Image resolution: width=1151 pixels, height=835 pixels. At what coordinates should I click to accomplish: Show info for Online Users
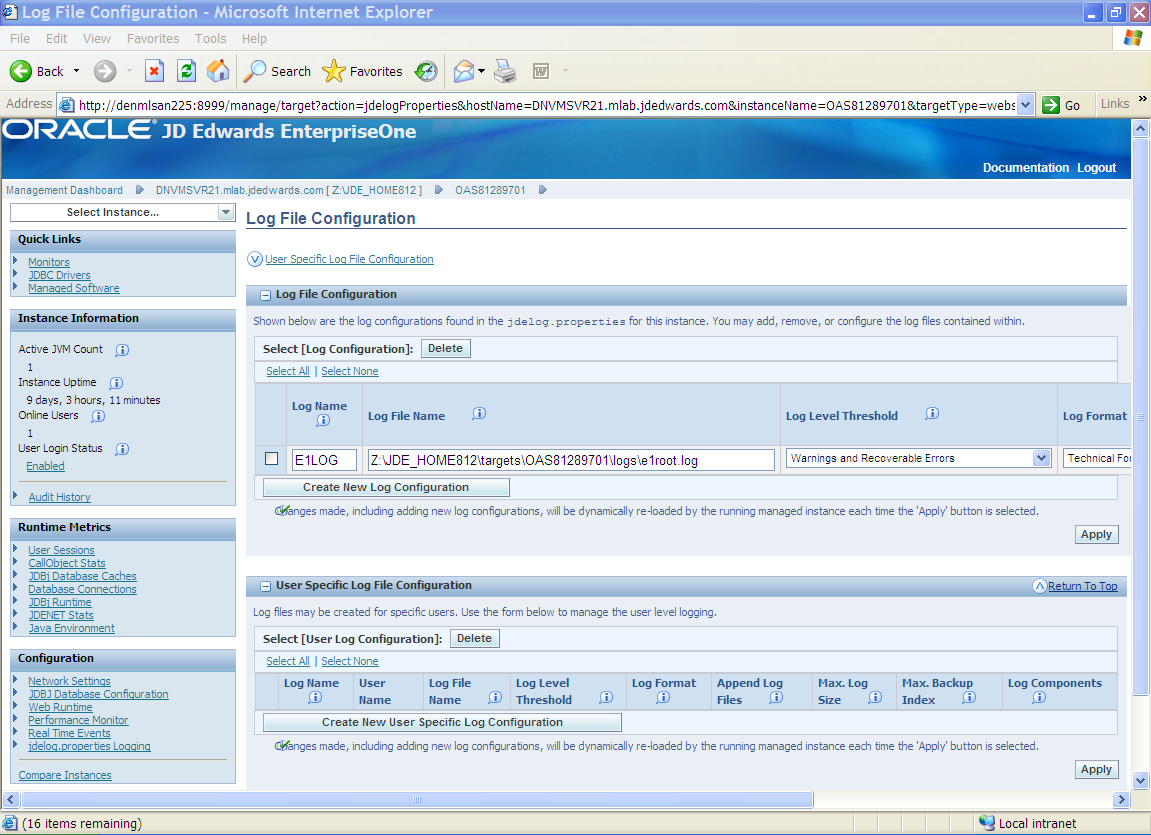tap(98, 416)
